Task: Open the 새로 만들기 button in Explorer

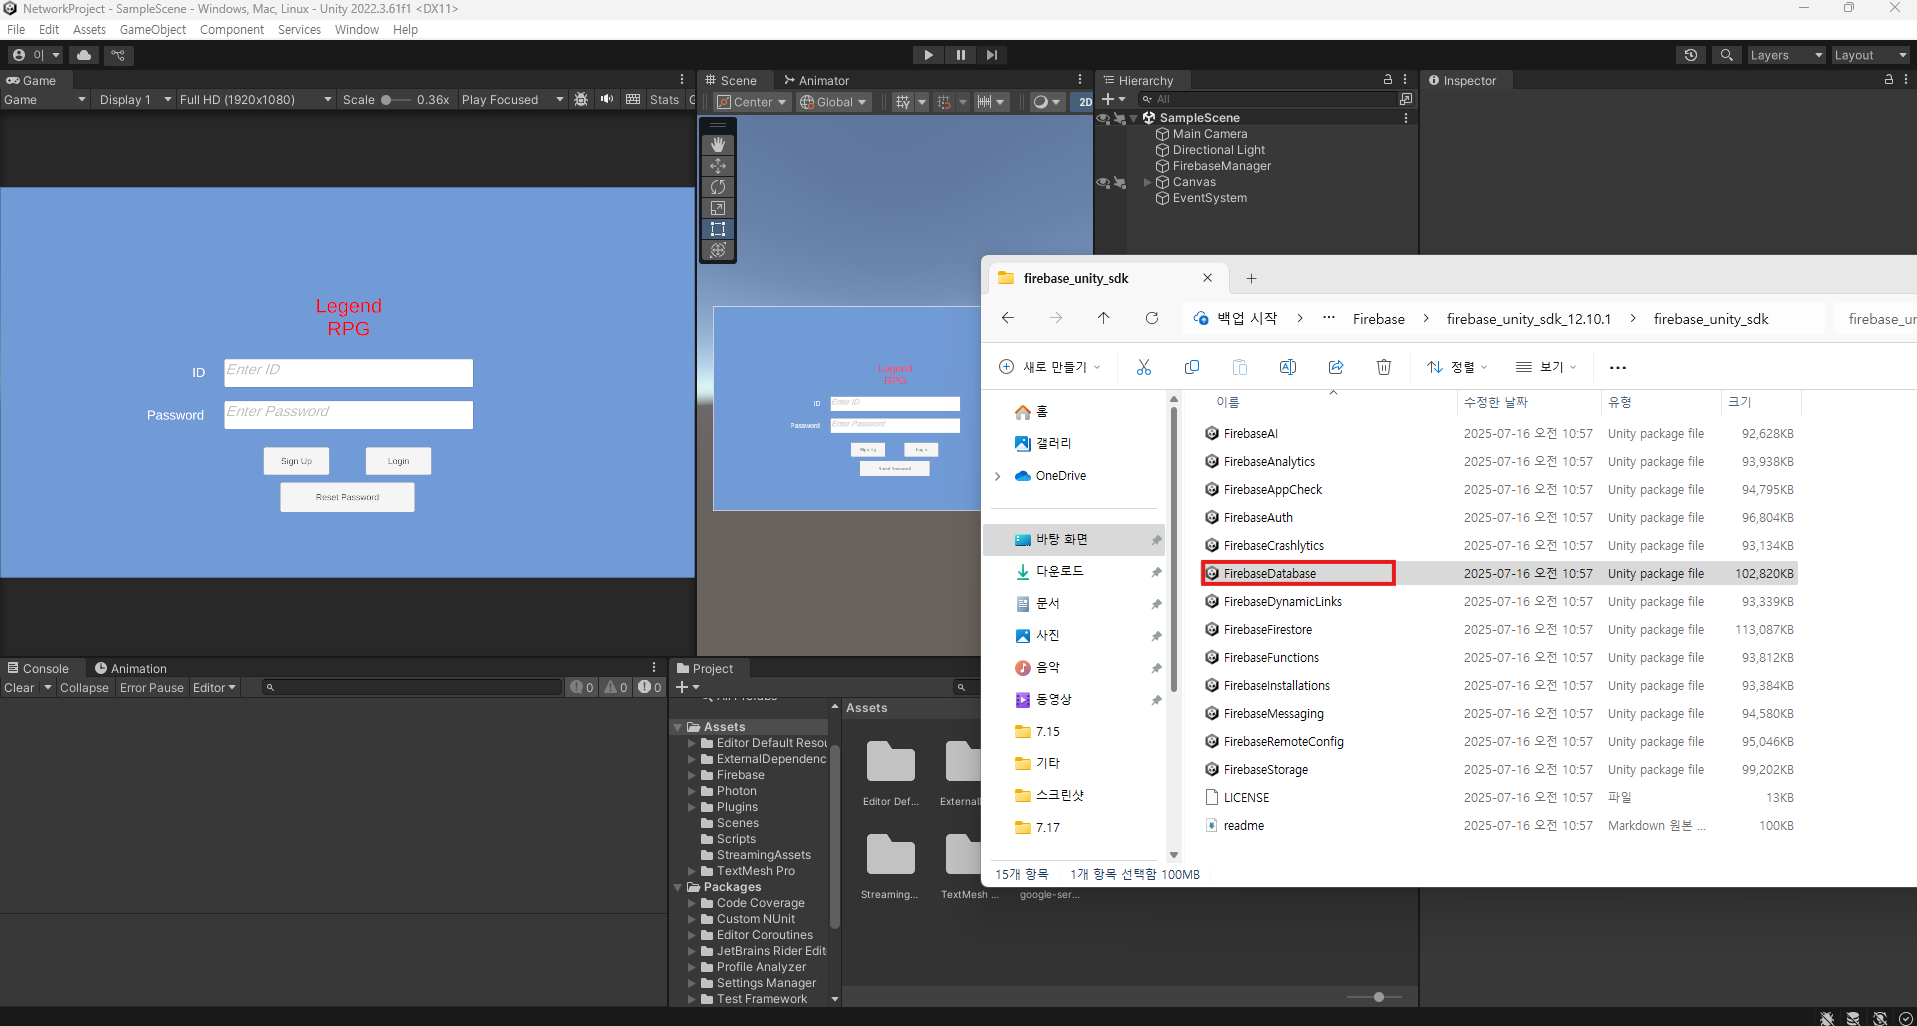Action: click(1050, 367)
